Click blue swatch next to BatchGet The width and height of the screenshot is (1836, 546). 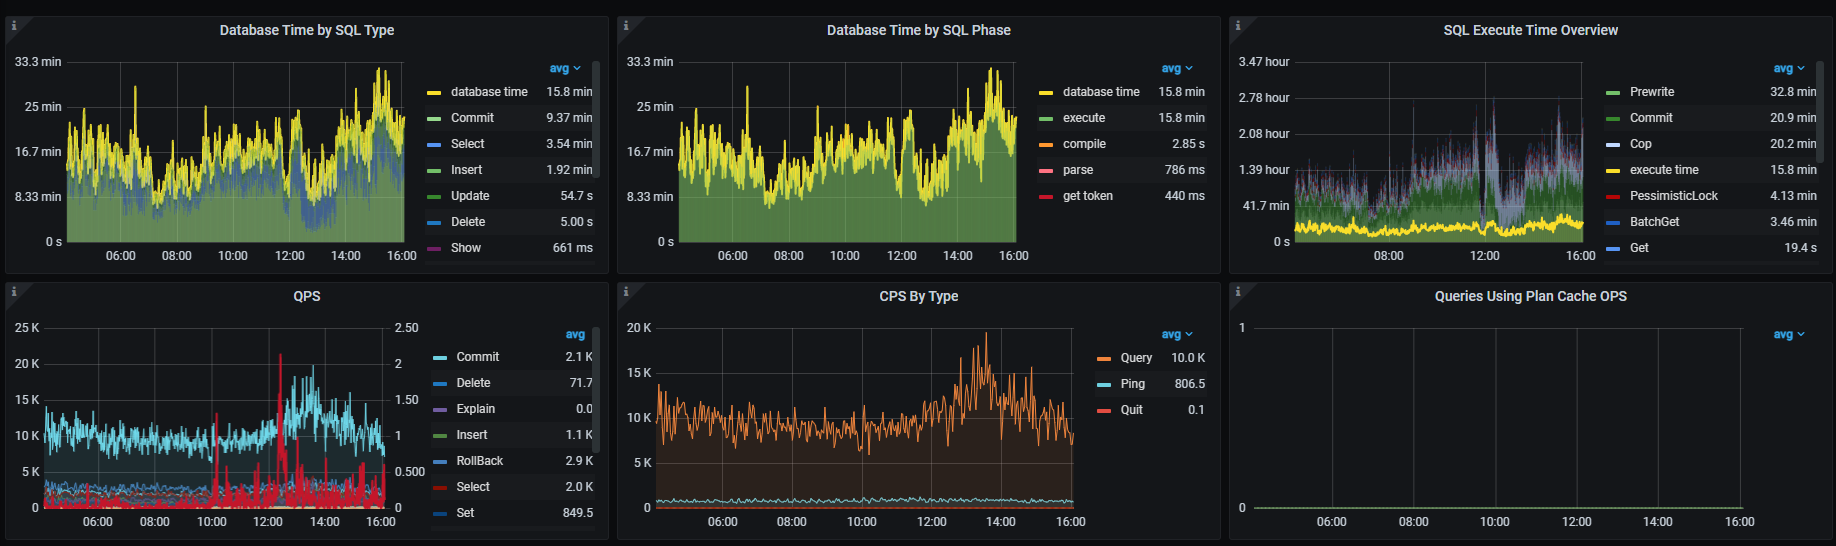click(1612, 223)
